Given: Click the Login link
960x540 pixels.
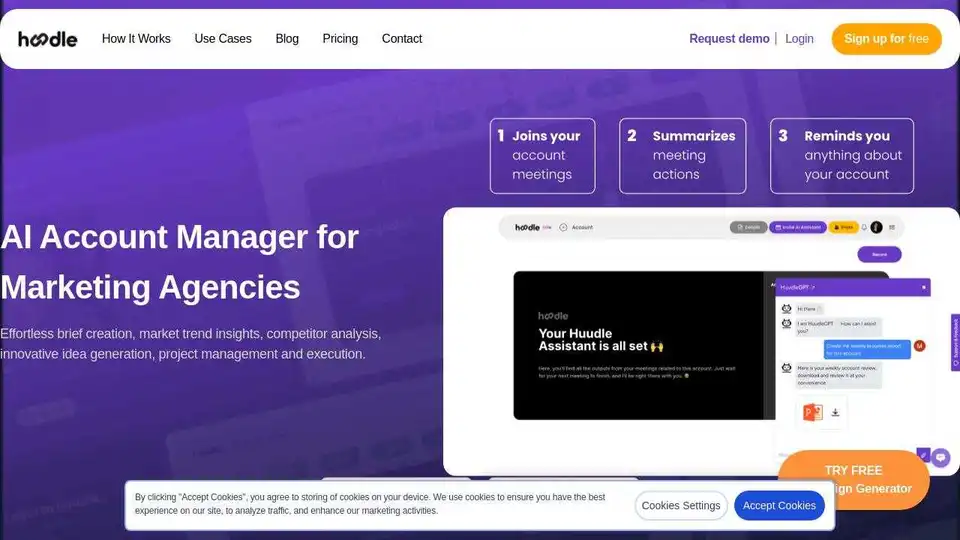Looking at the screenshot, I should (799, 39).
